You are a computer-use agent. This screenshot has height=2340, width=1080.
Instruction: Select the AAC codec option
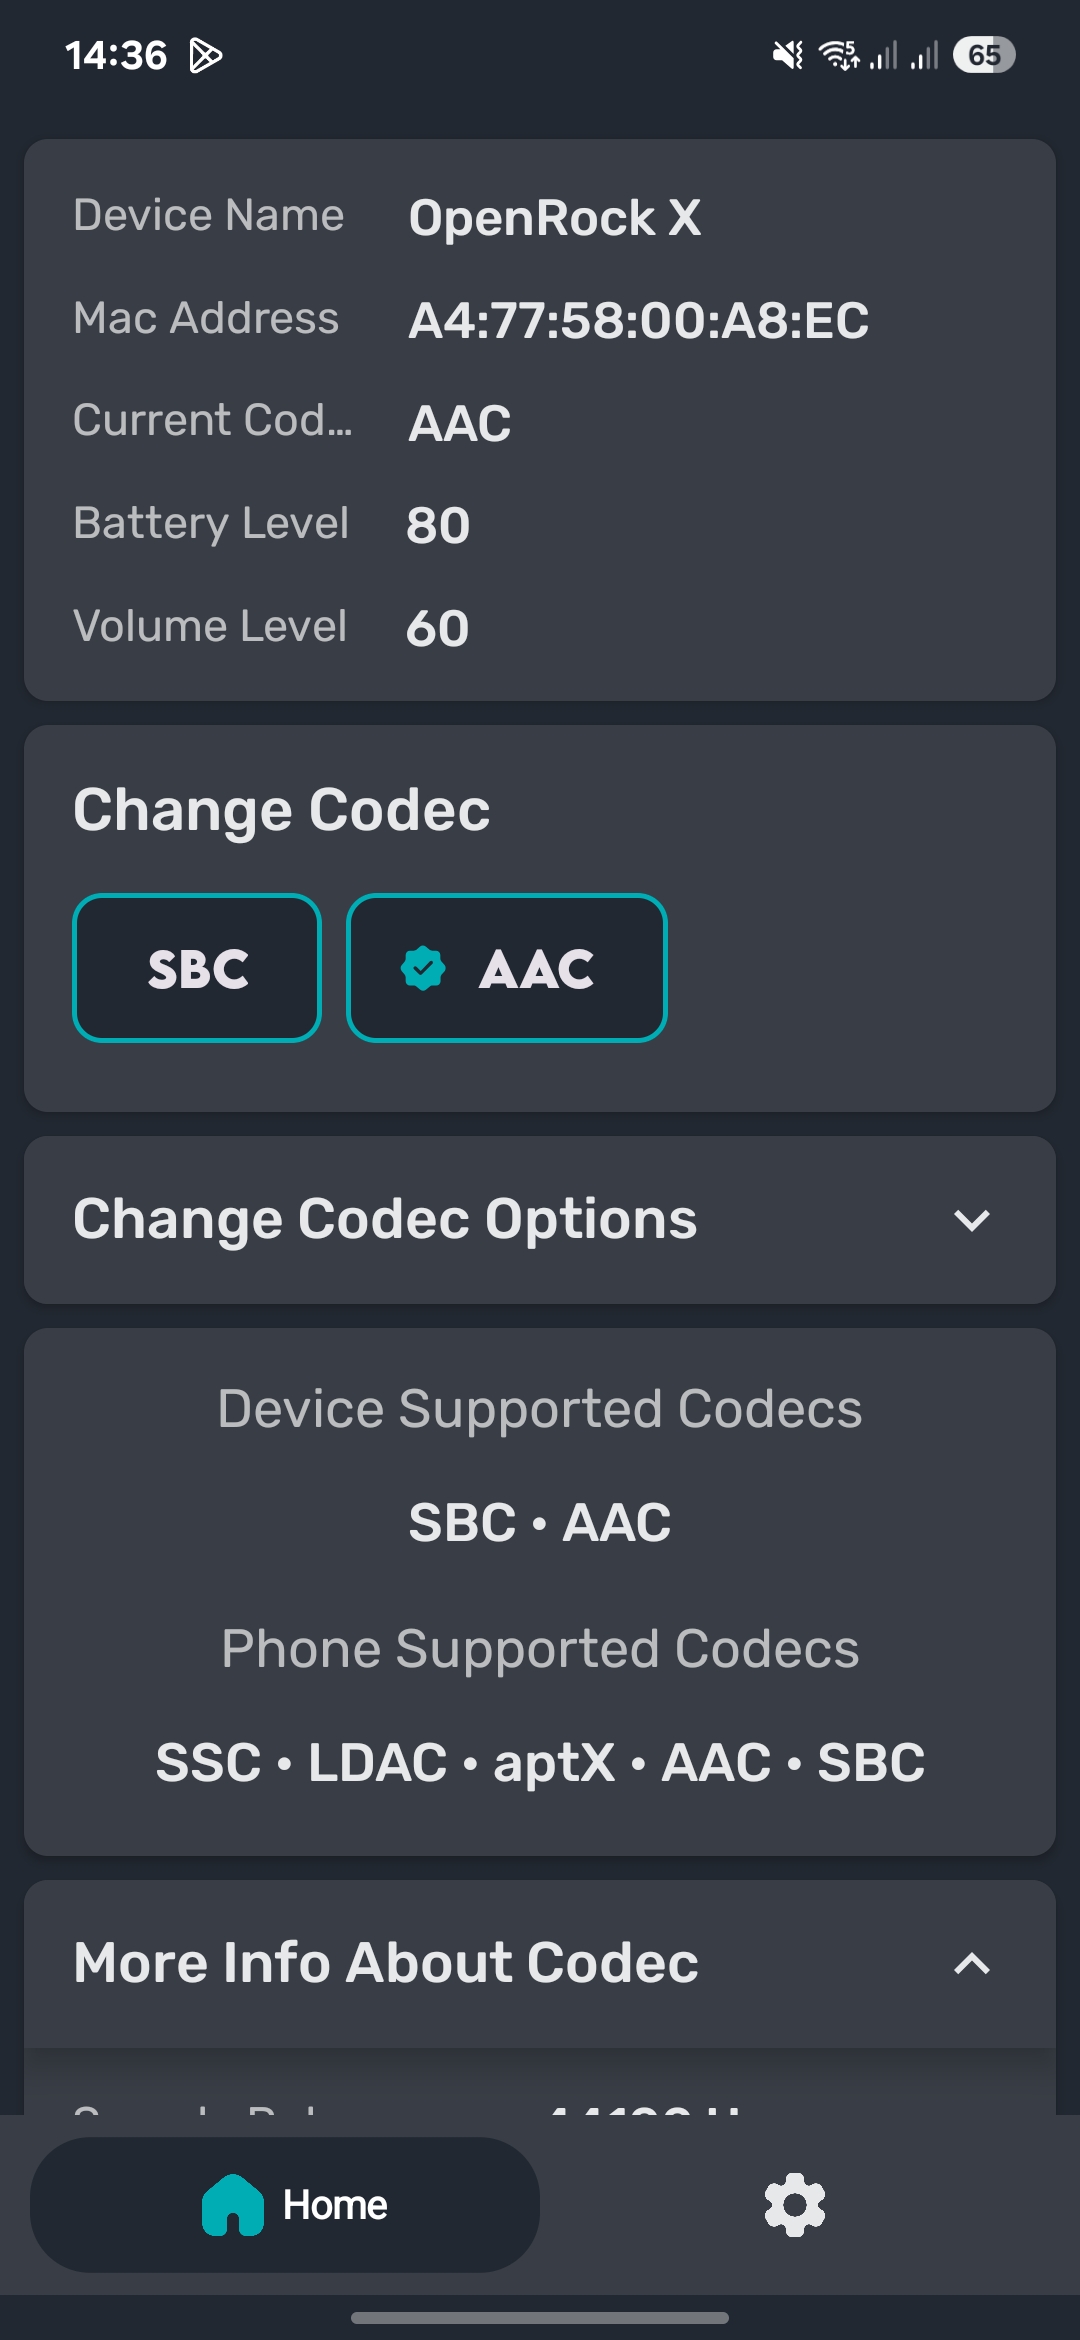pos(507,968)
